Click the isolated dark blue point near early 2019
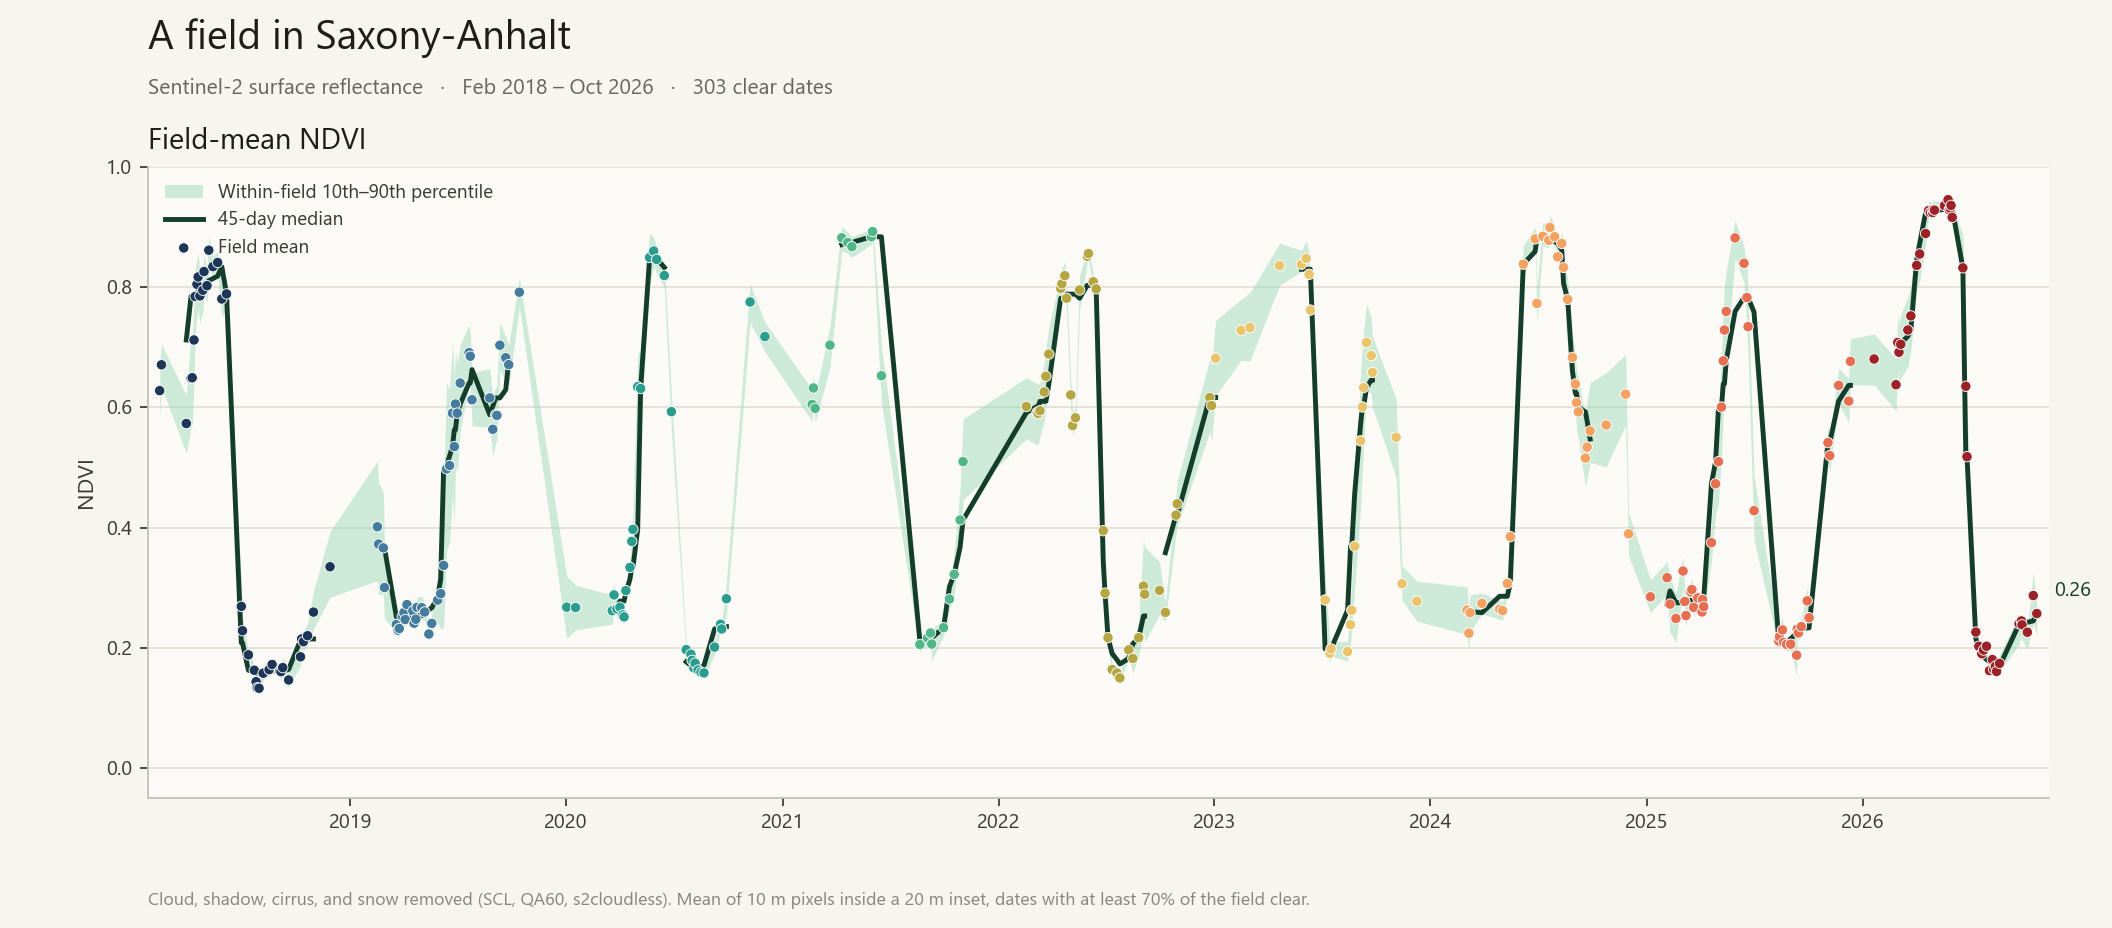2112x928 pixels. 330,567
